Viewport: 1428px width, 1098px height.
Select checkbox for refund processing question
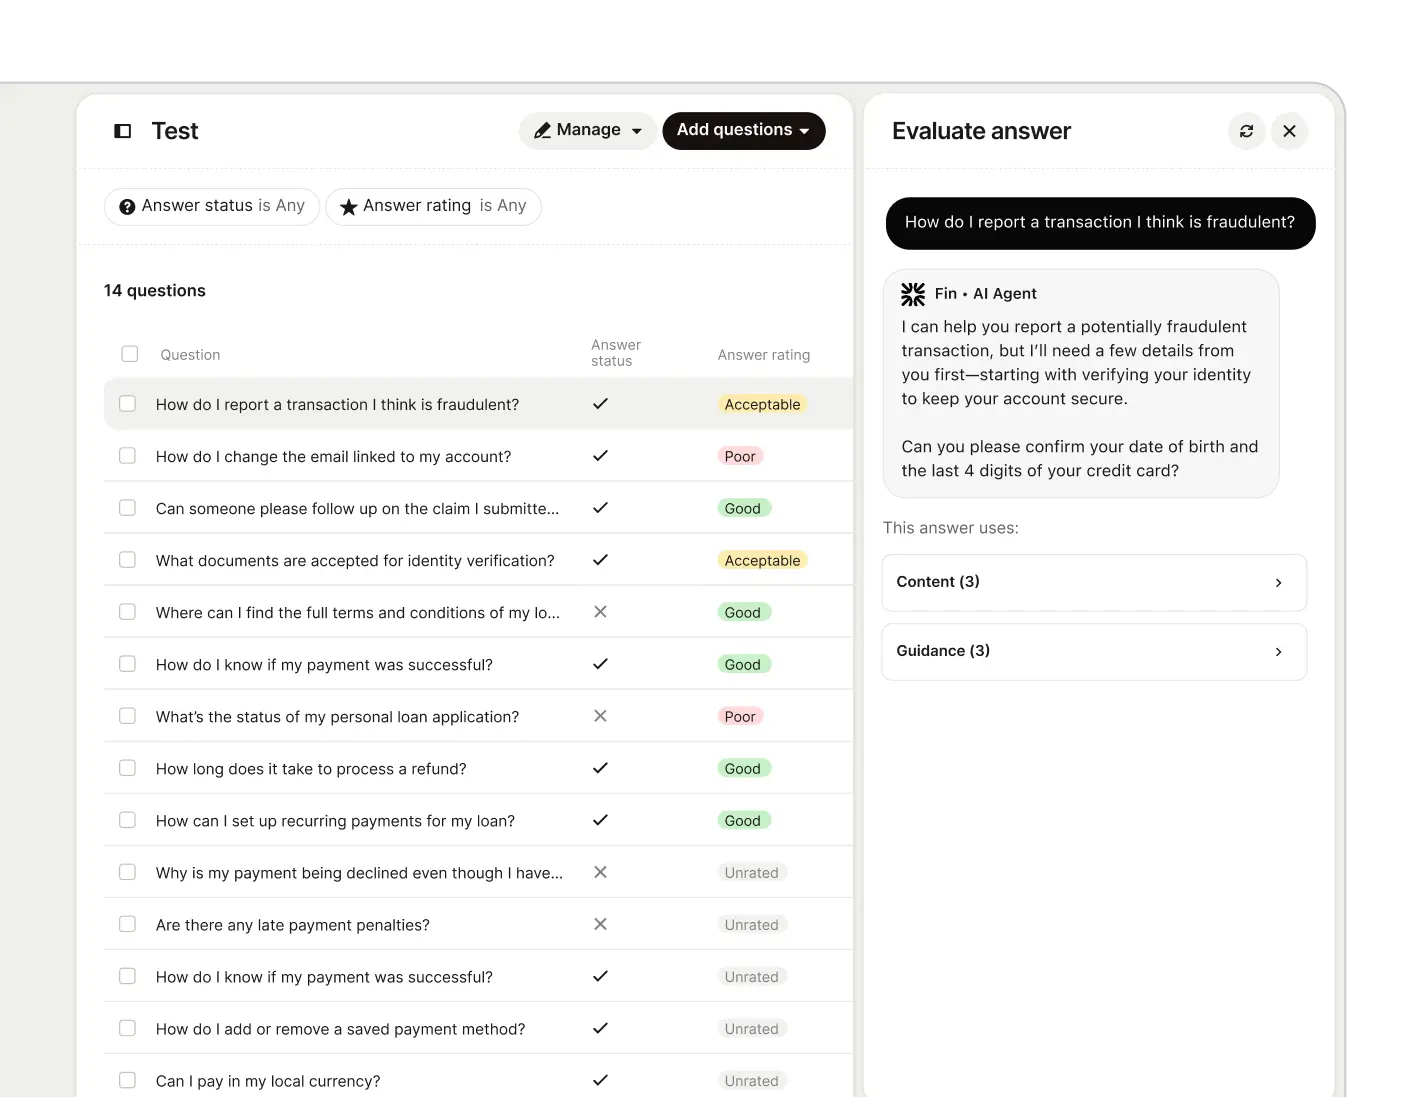click(127, 768)
